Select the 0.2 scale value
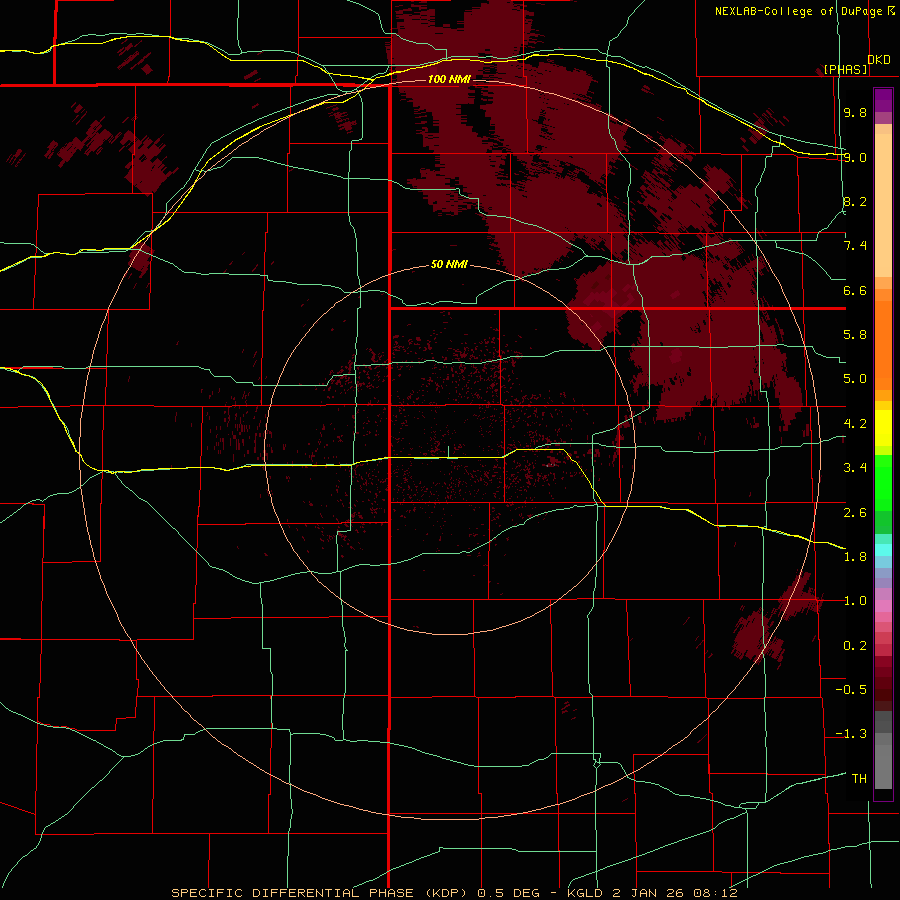Image resolution: width=900 pixels, height=900 pixels. click(855, 646)
